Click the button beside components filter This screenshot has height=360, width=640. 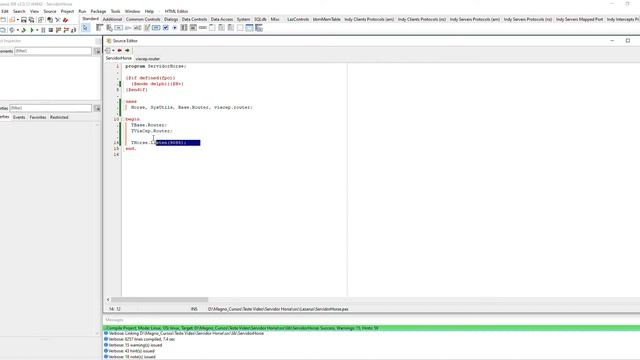click(x=97, y=51)
